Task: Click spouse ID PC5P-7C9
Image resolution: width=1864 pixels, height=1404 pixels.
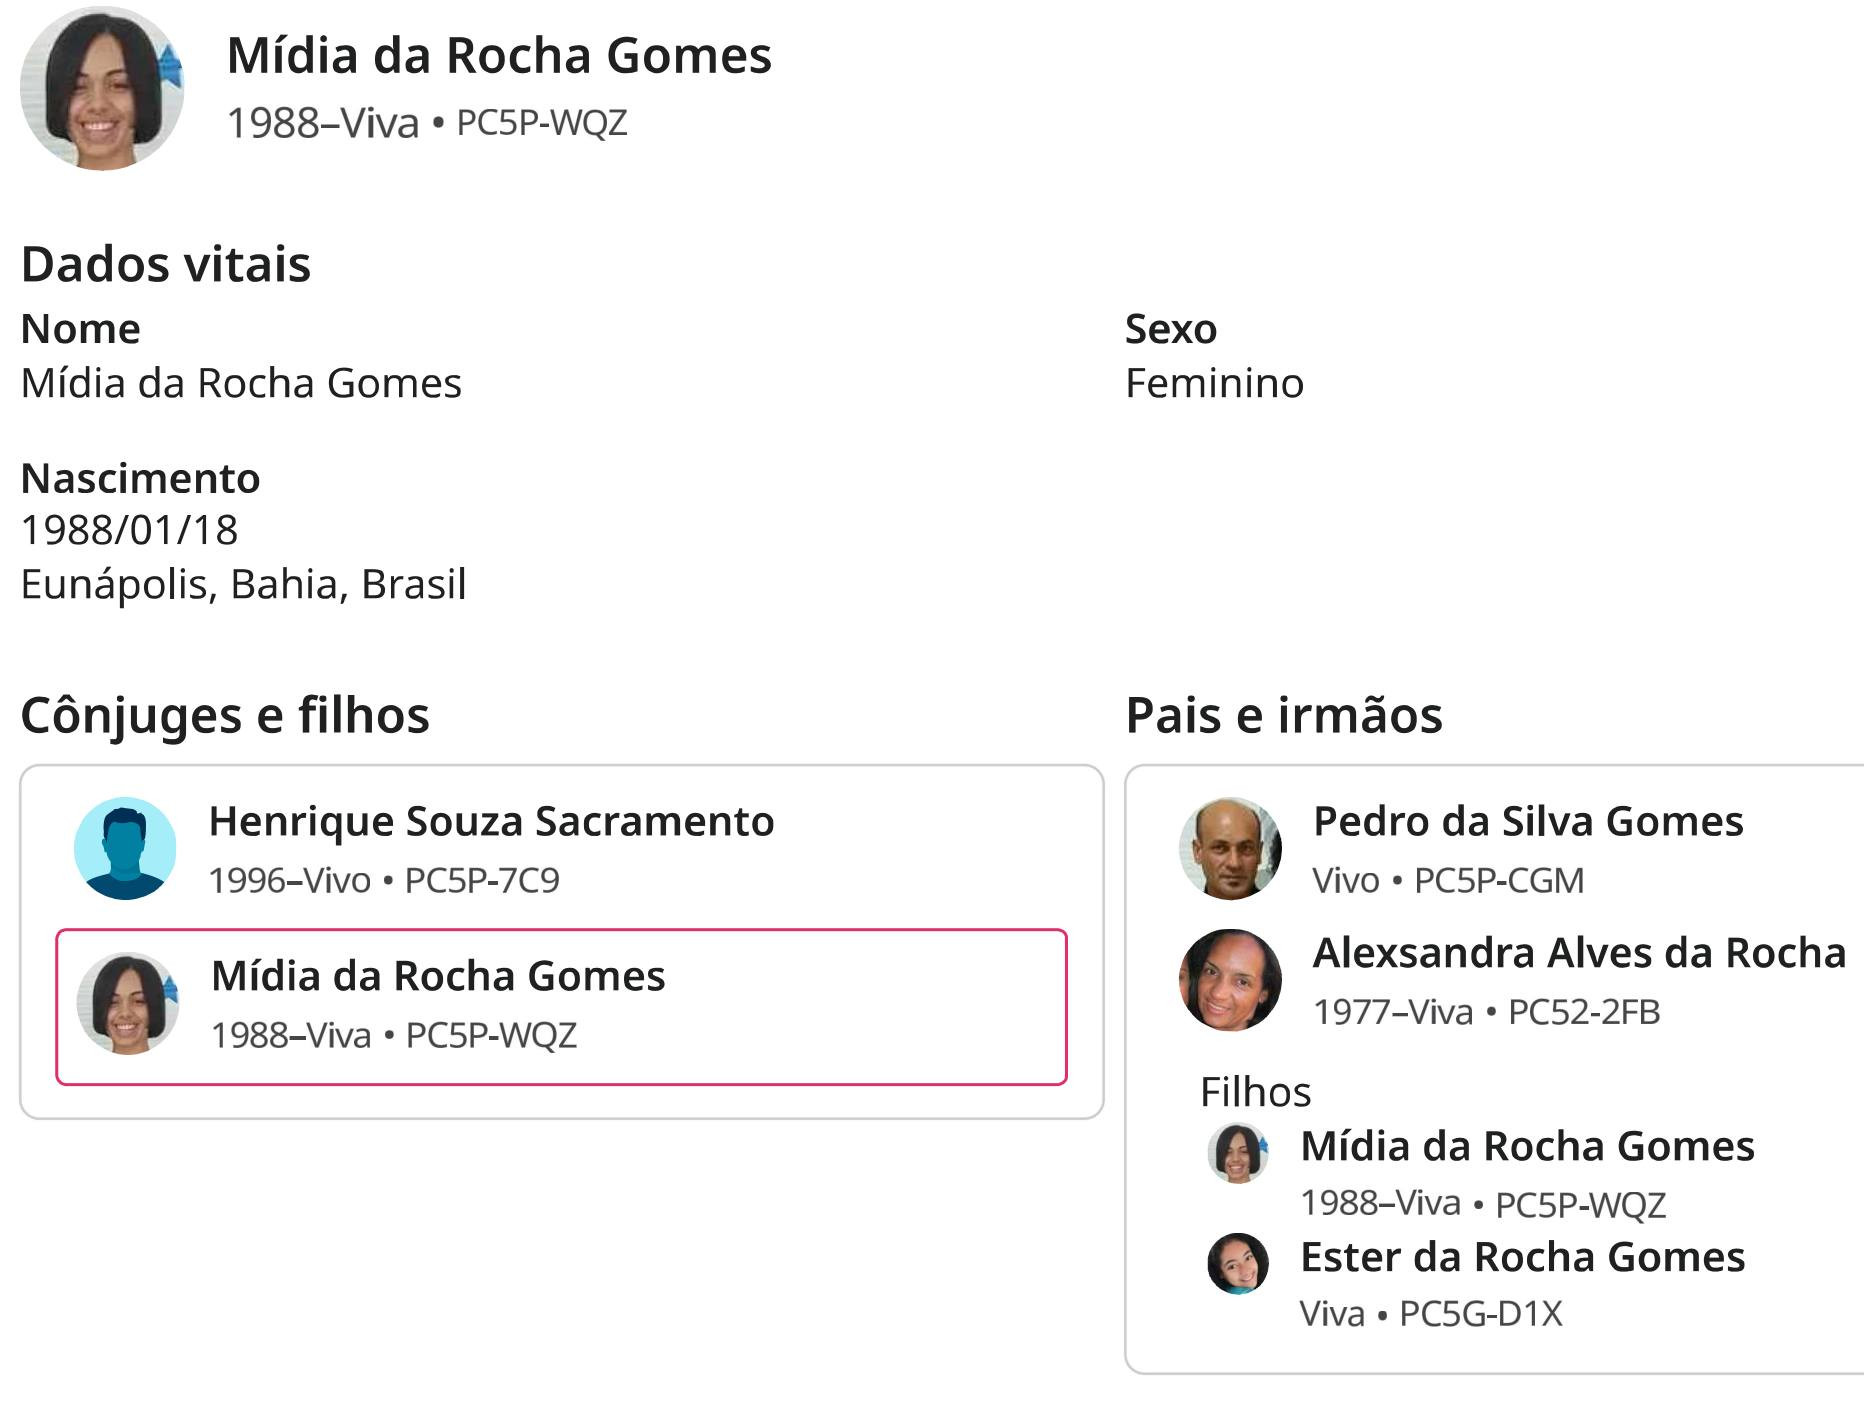Action: [x=482, y=880]
